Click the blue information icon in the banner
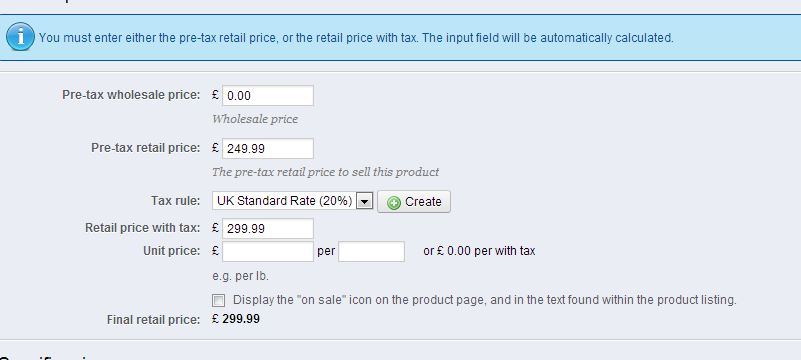This screenshot has width=801, height=360. [x=20, y=37]
